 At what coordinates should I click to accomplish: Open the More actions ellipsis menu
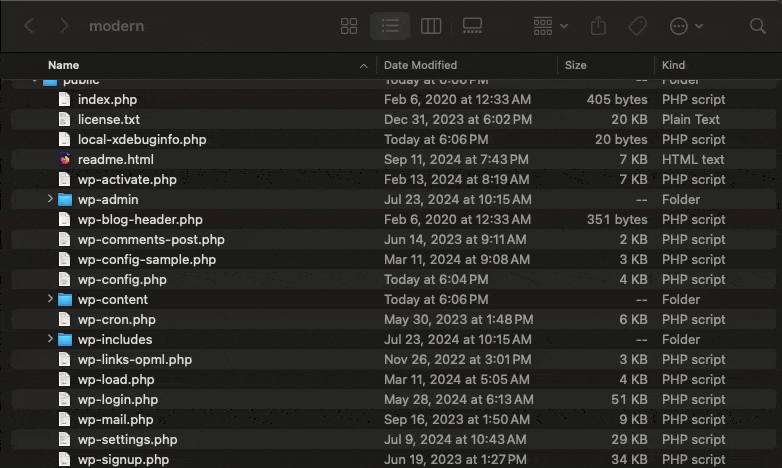(x=686, y=26)
